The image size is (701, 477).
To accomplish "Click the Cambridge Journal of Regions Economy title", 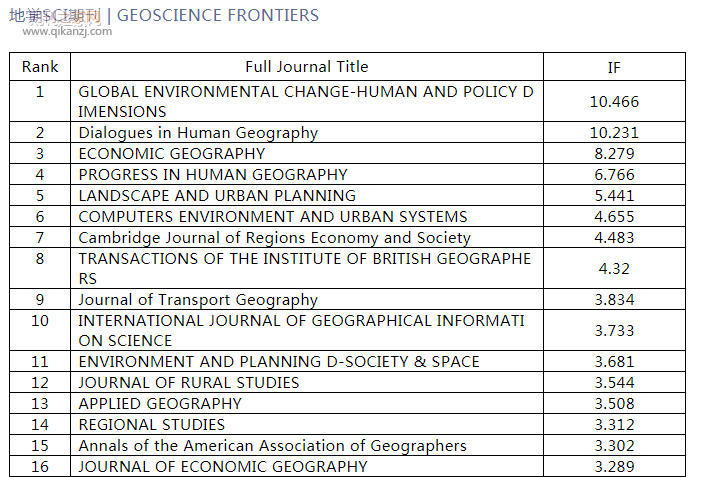I will (x=274, y=237).
